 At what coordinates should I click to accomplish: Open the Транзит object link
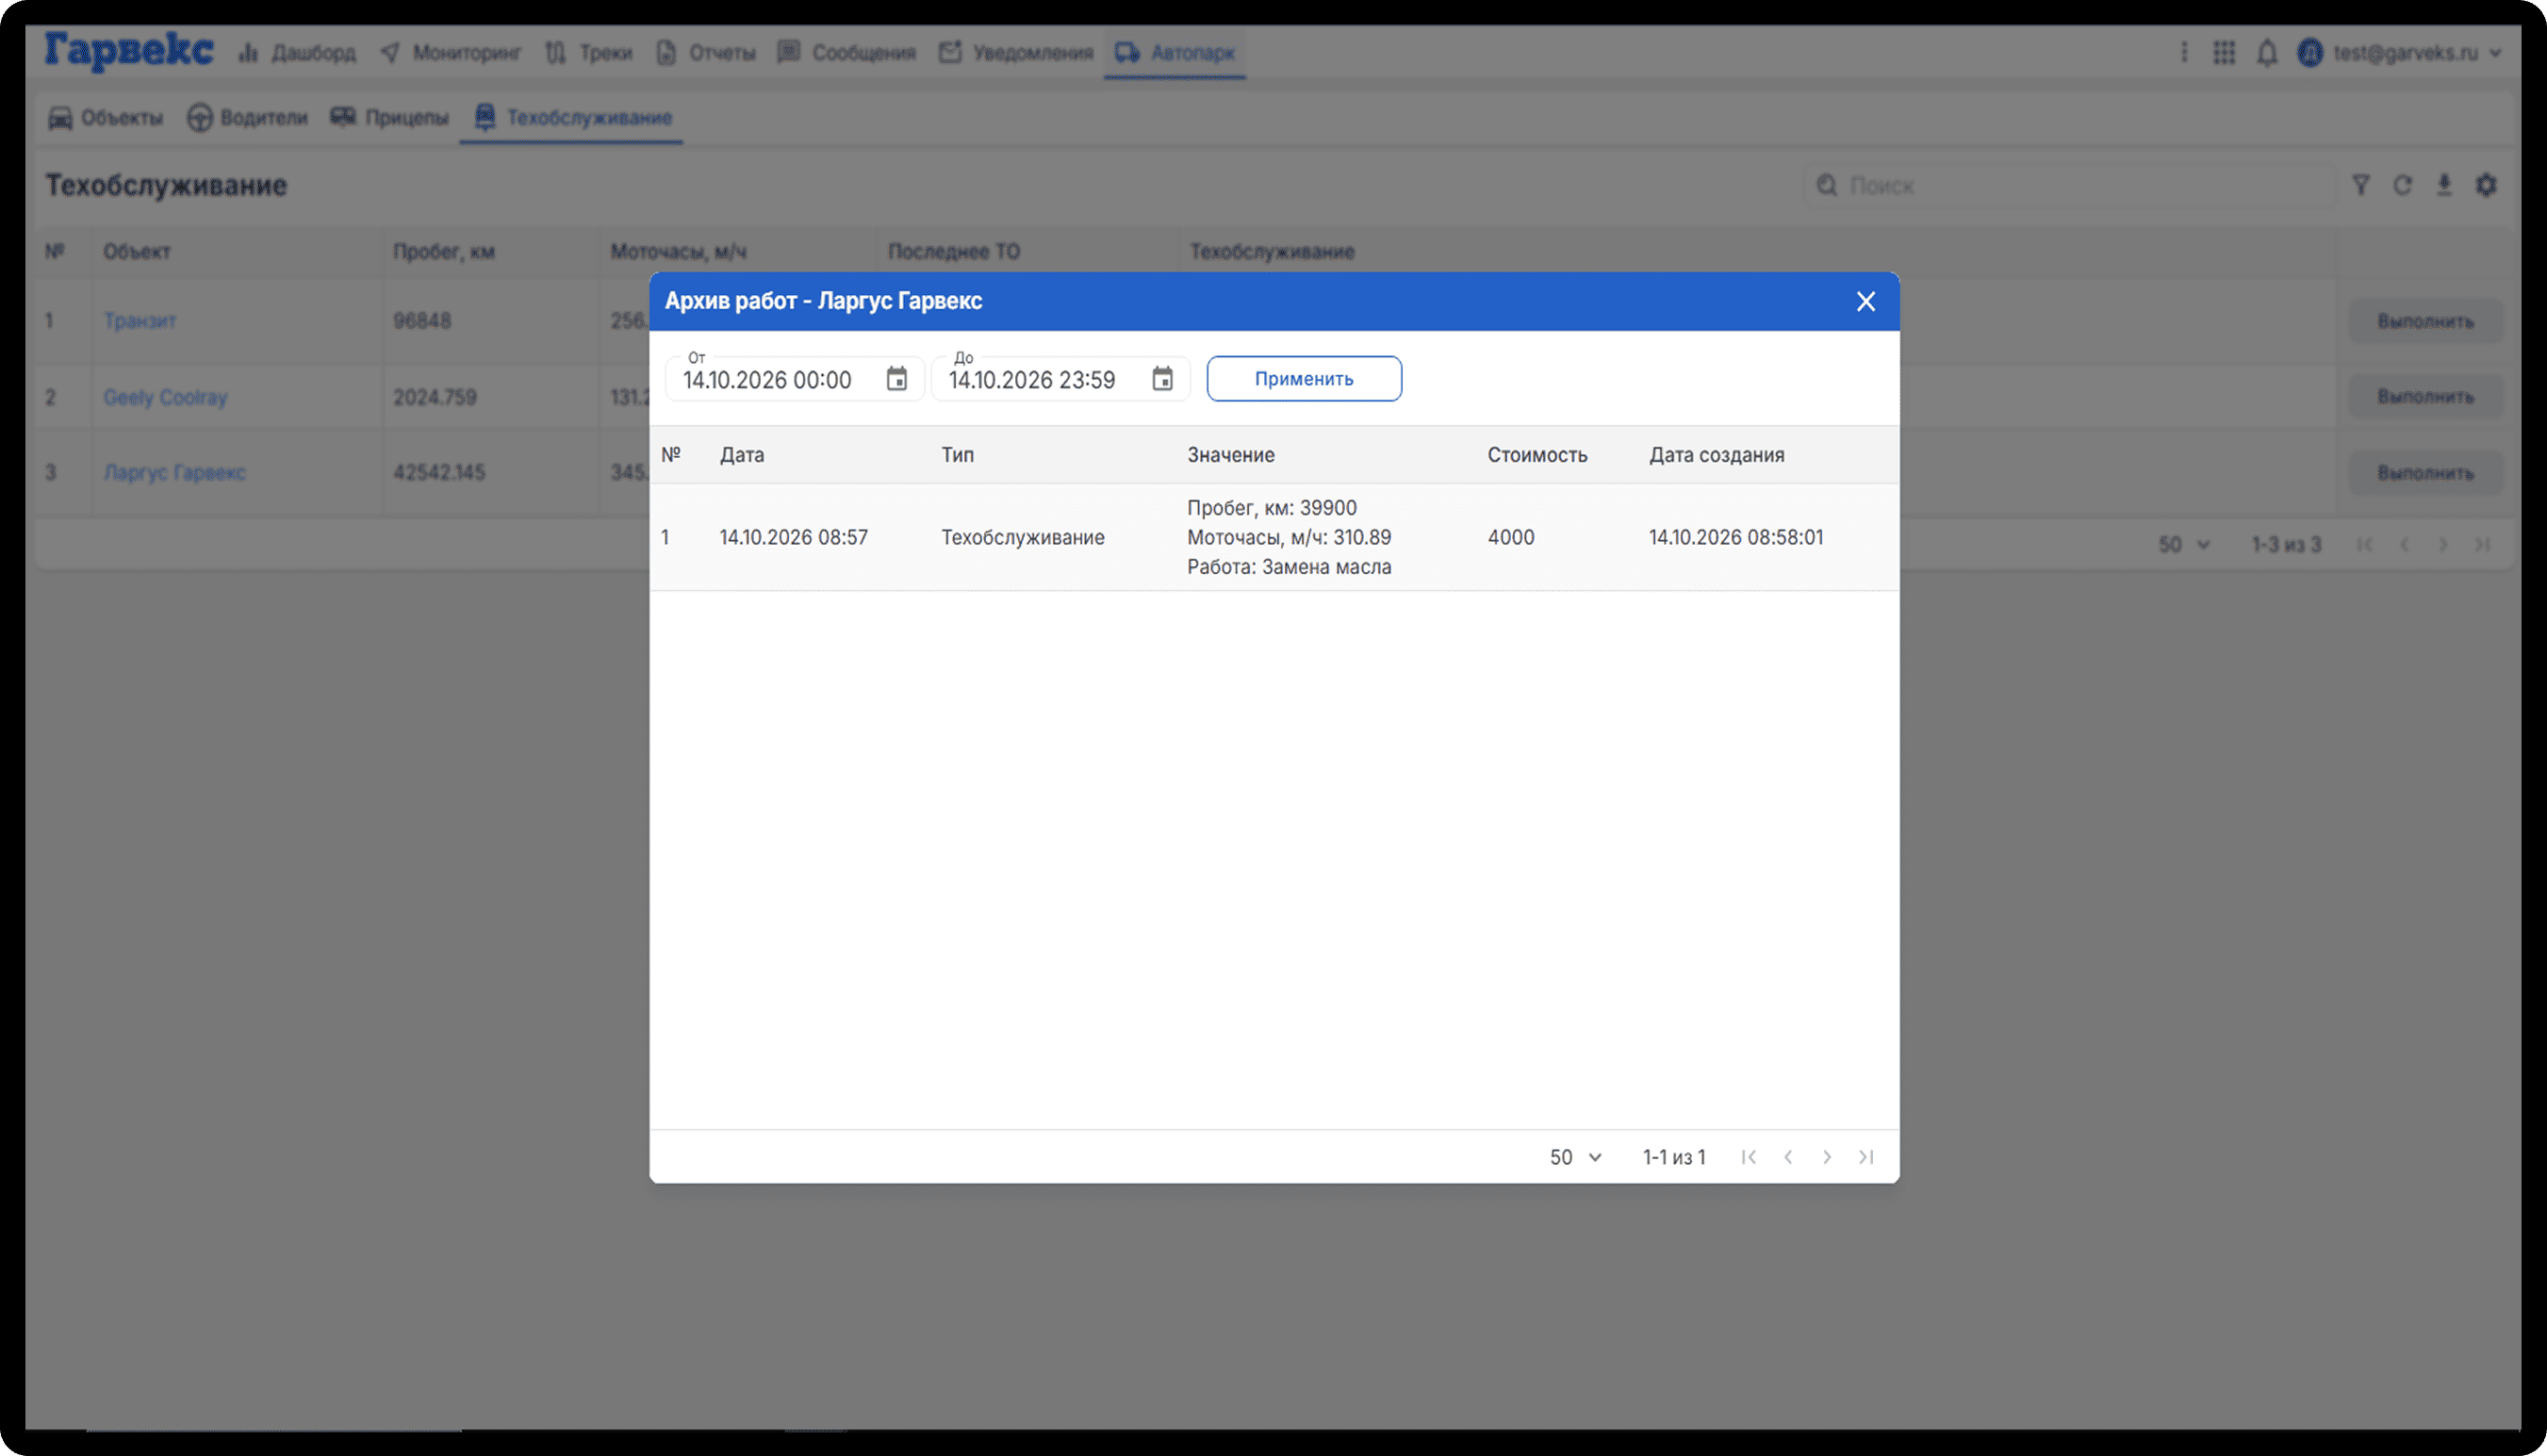point(140,321)
